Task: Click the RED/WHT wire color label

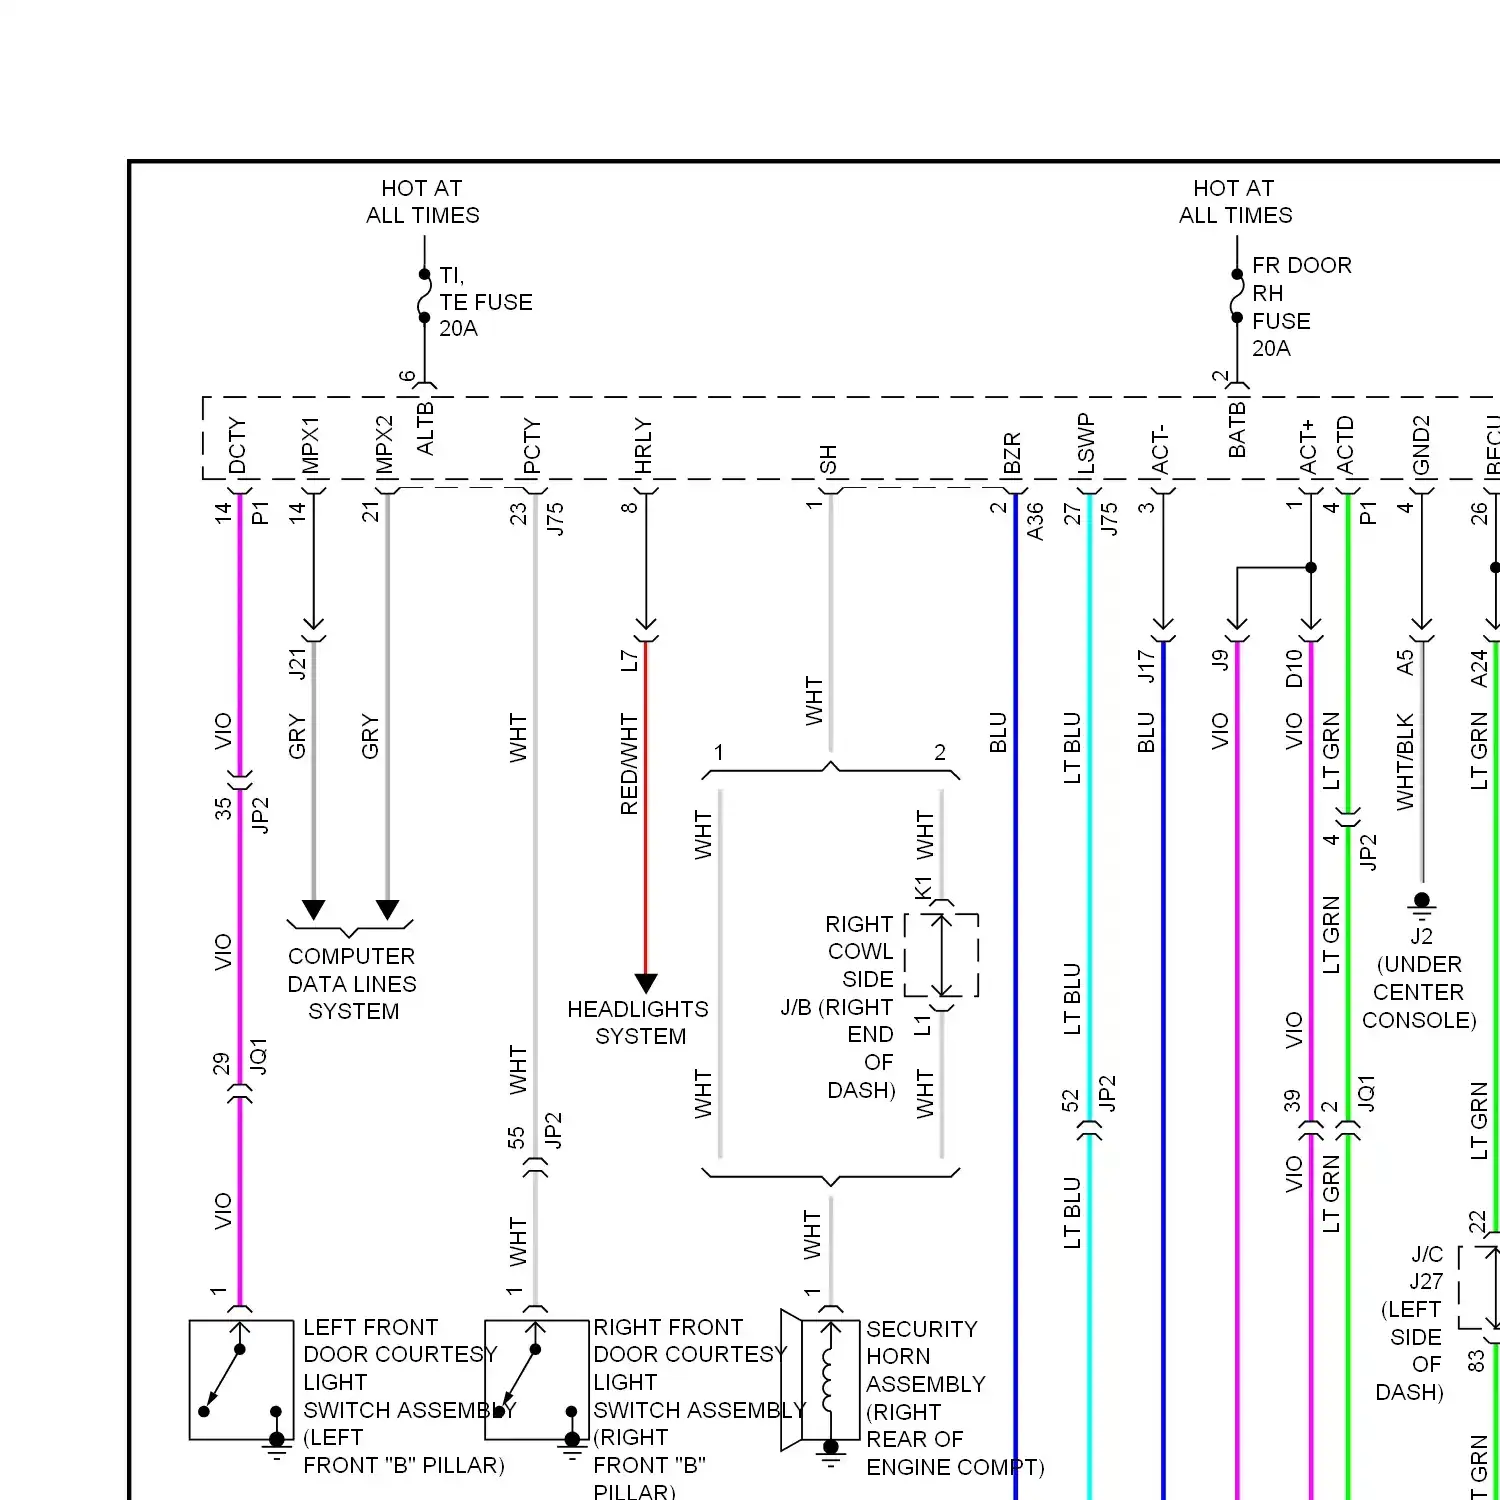Action: tap(629, 764)
